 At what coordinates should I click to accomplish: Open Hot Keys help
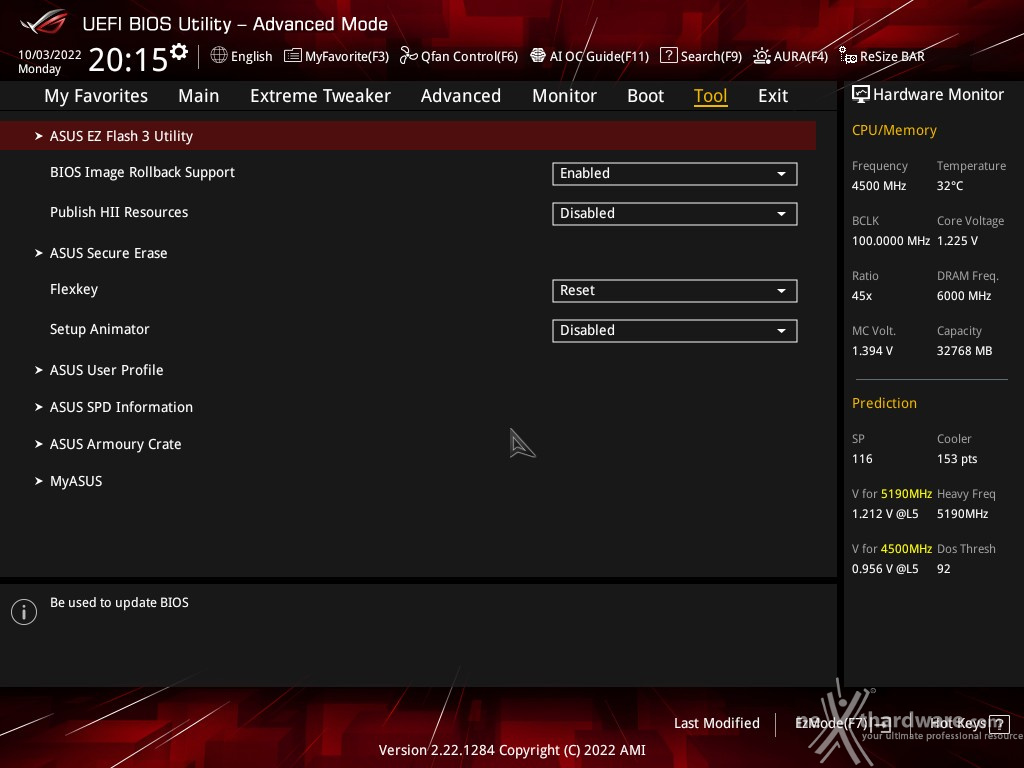click(969, 723)
